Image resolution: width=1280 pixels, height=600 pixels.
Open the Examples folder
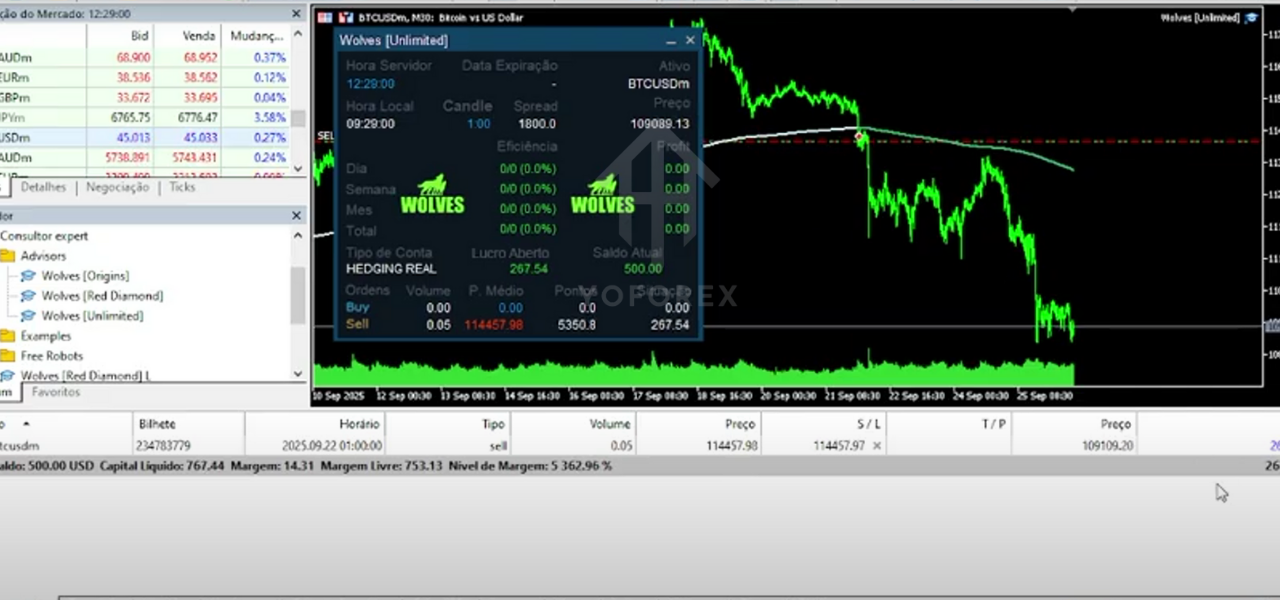(45, 336)
